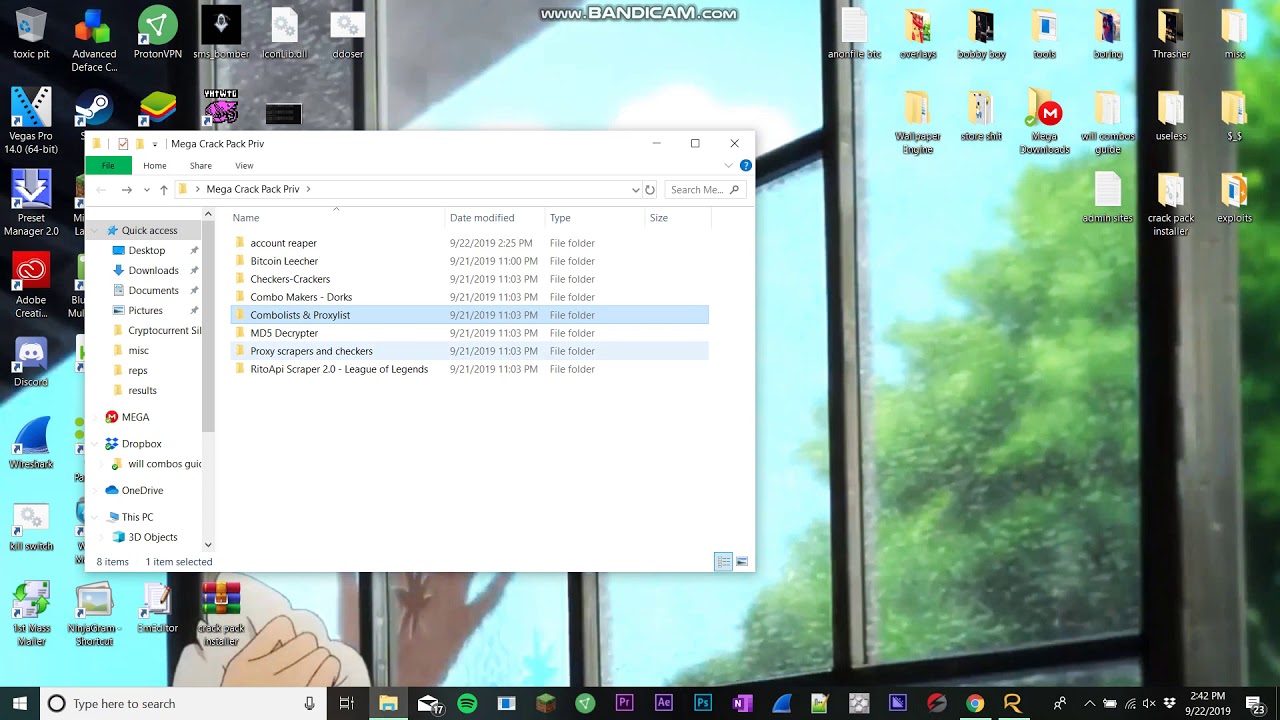
Task: Show hidden system tray icons
Action: 1090,704
